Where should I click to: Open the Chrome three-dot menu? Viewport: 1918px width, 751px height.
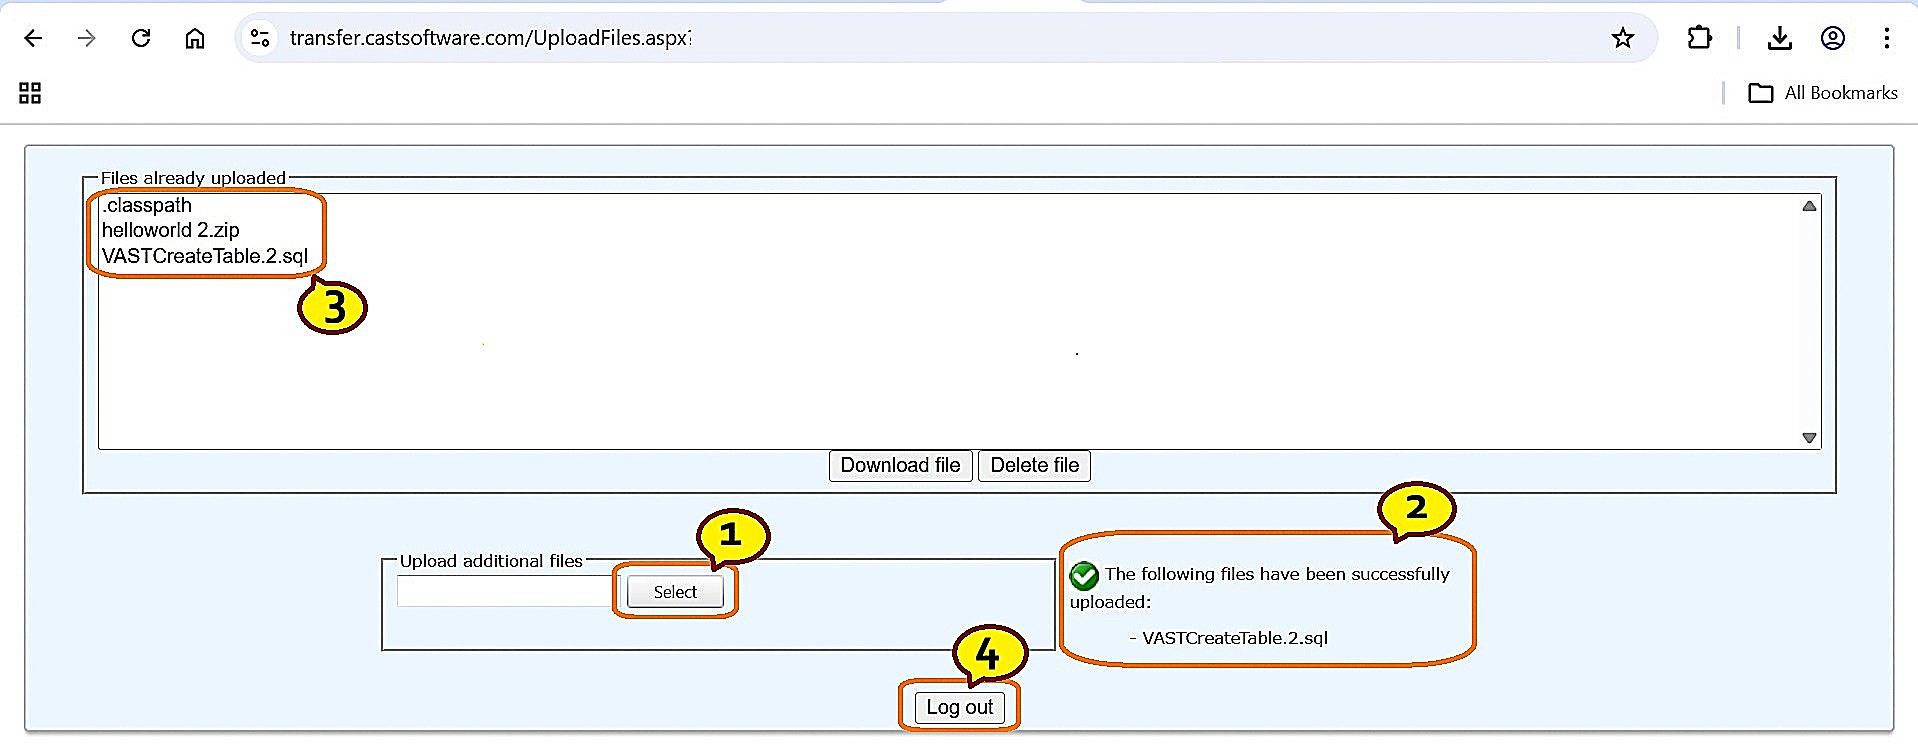click(x=1886, y=38)
